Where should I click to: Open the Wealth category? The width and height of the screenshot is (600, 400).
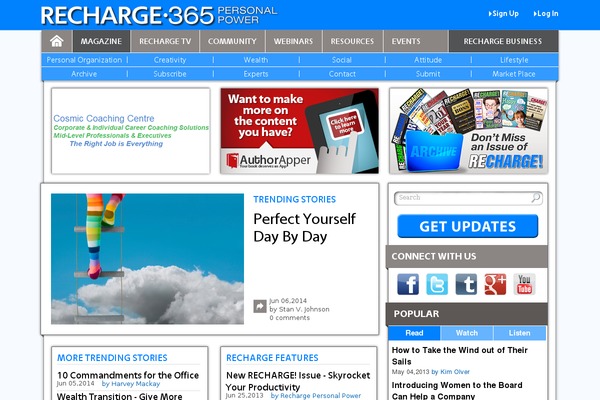[256, 60]
